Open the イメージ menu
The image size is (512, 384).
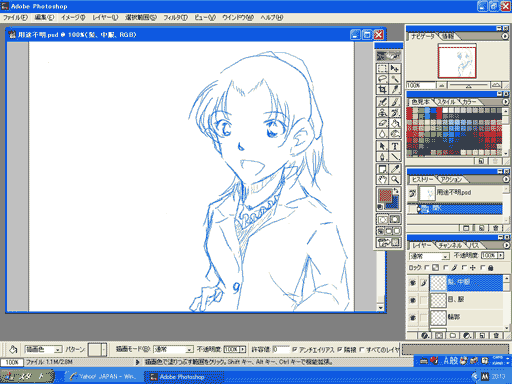[73, 17]
